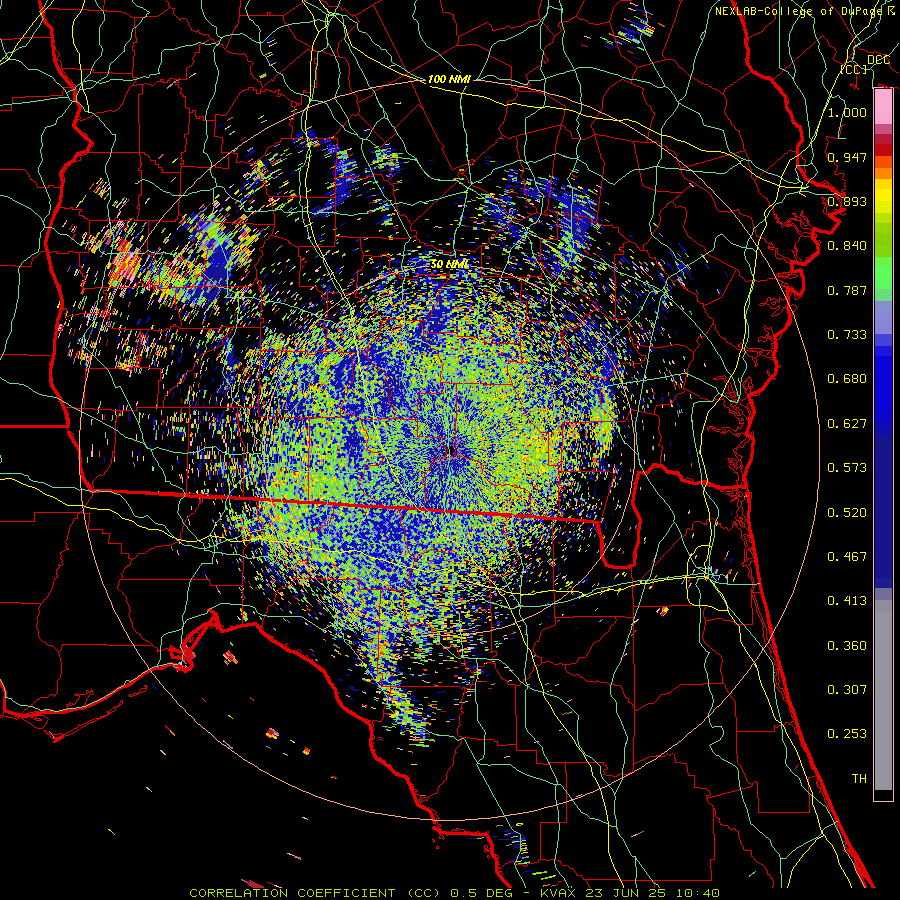Click the NEXLAB-College of DuPage label

tap(798, 11)
